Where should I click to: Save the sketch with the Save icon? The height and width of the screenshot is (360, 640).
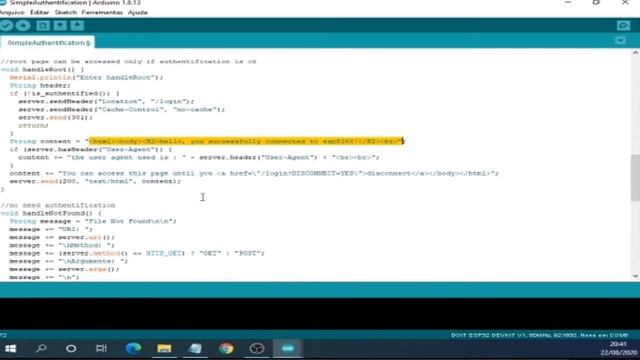click(77, 26)
